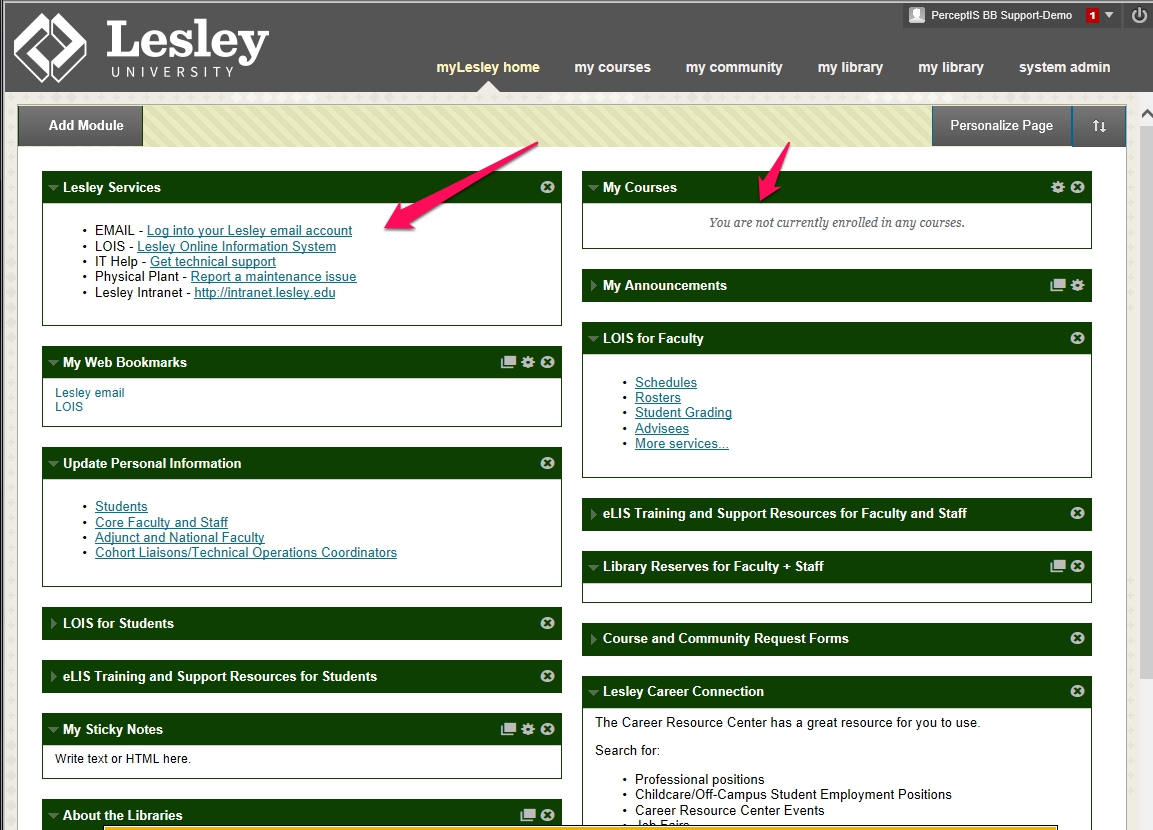
Task: Collapse the Update Personal Information module
Action: pos(53,463)
